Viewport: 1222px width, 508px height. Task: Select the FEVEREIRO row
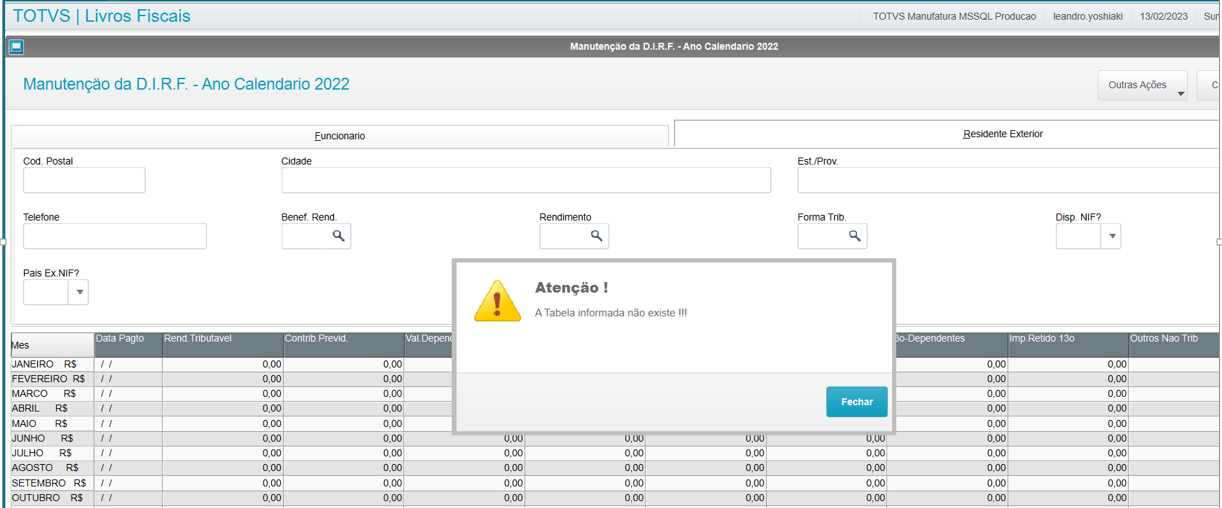[615, 379]
